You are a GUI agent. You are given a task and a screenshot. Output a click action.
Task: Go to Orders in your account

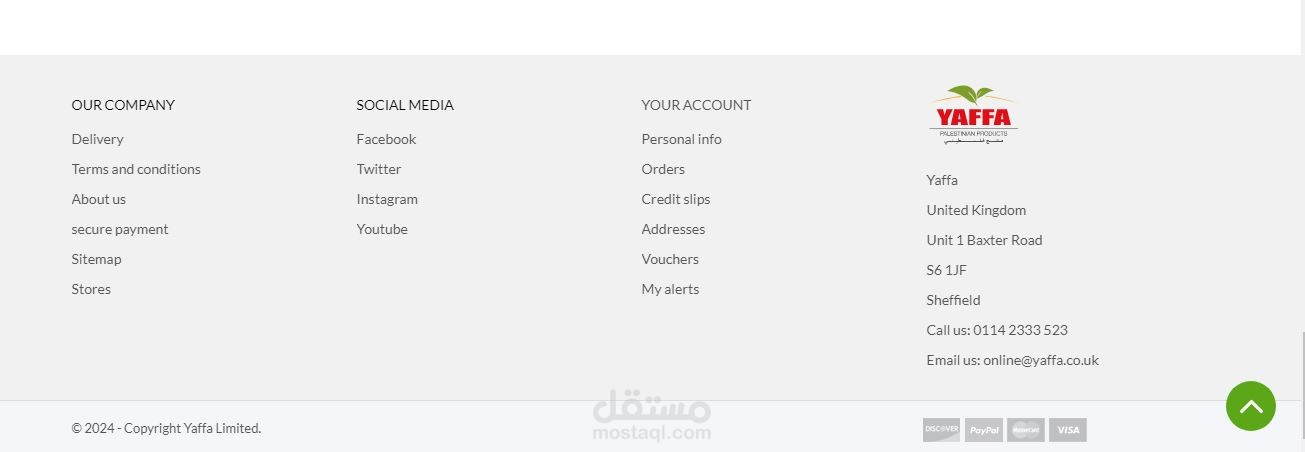tap(663, 169)
